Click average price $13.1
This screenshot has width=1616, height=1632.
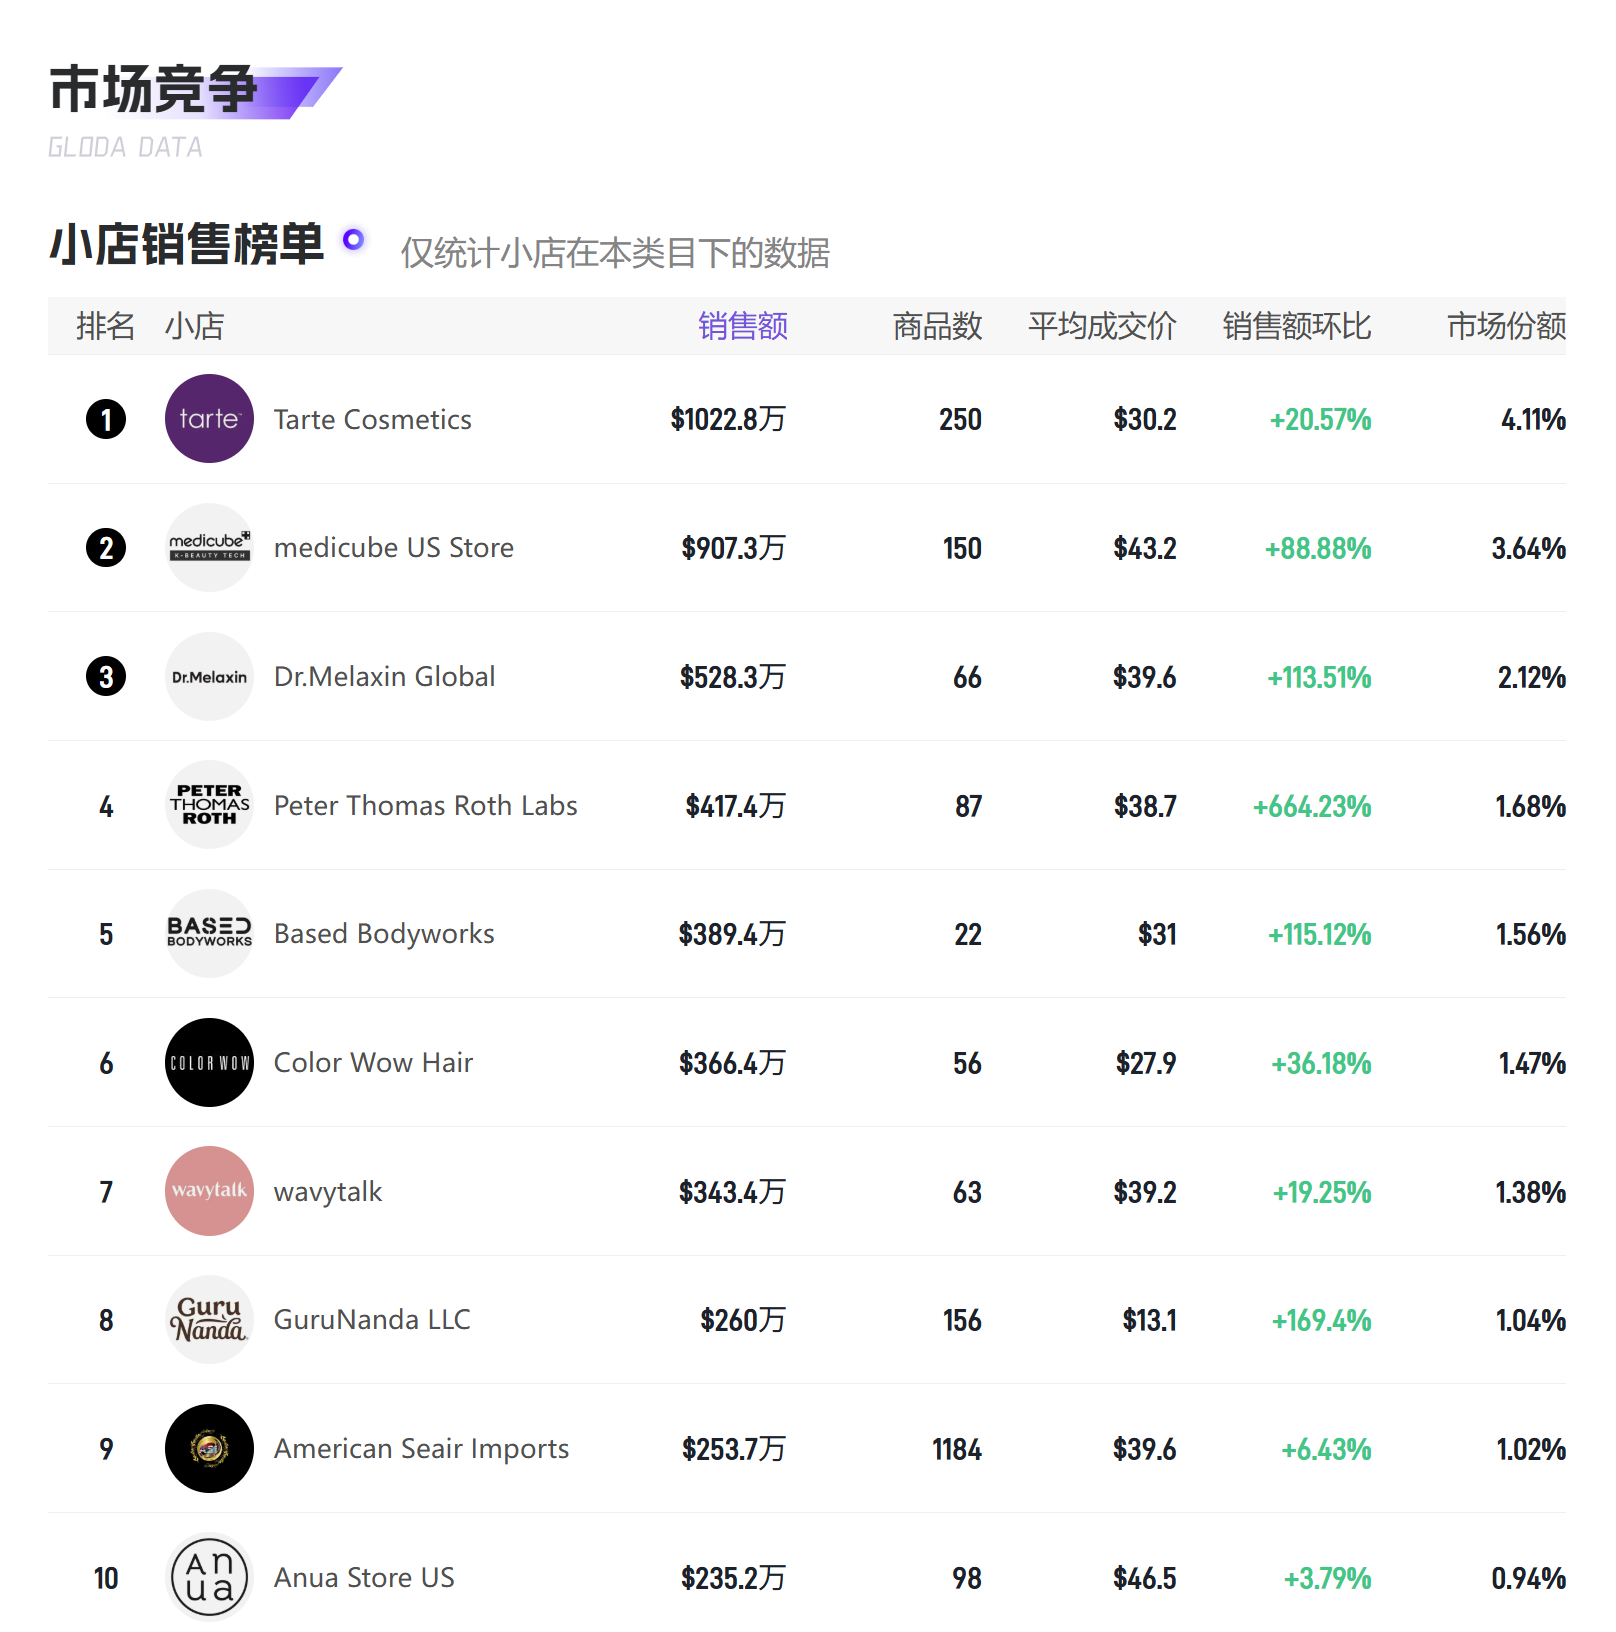[1150, 1320]
